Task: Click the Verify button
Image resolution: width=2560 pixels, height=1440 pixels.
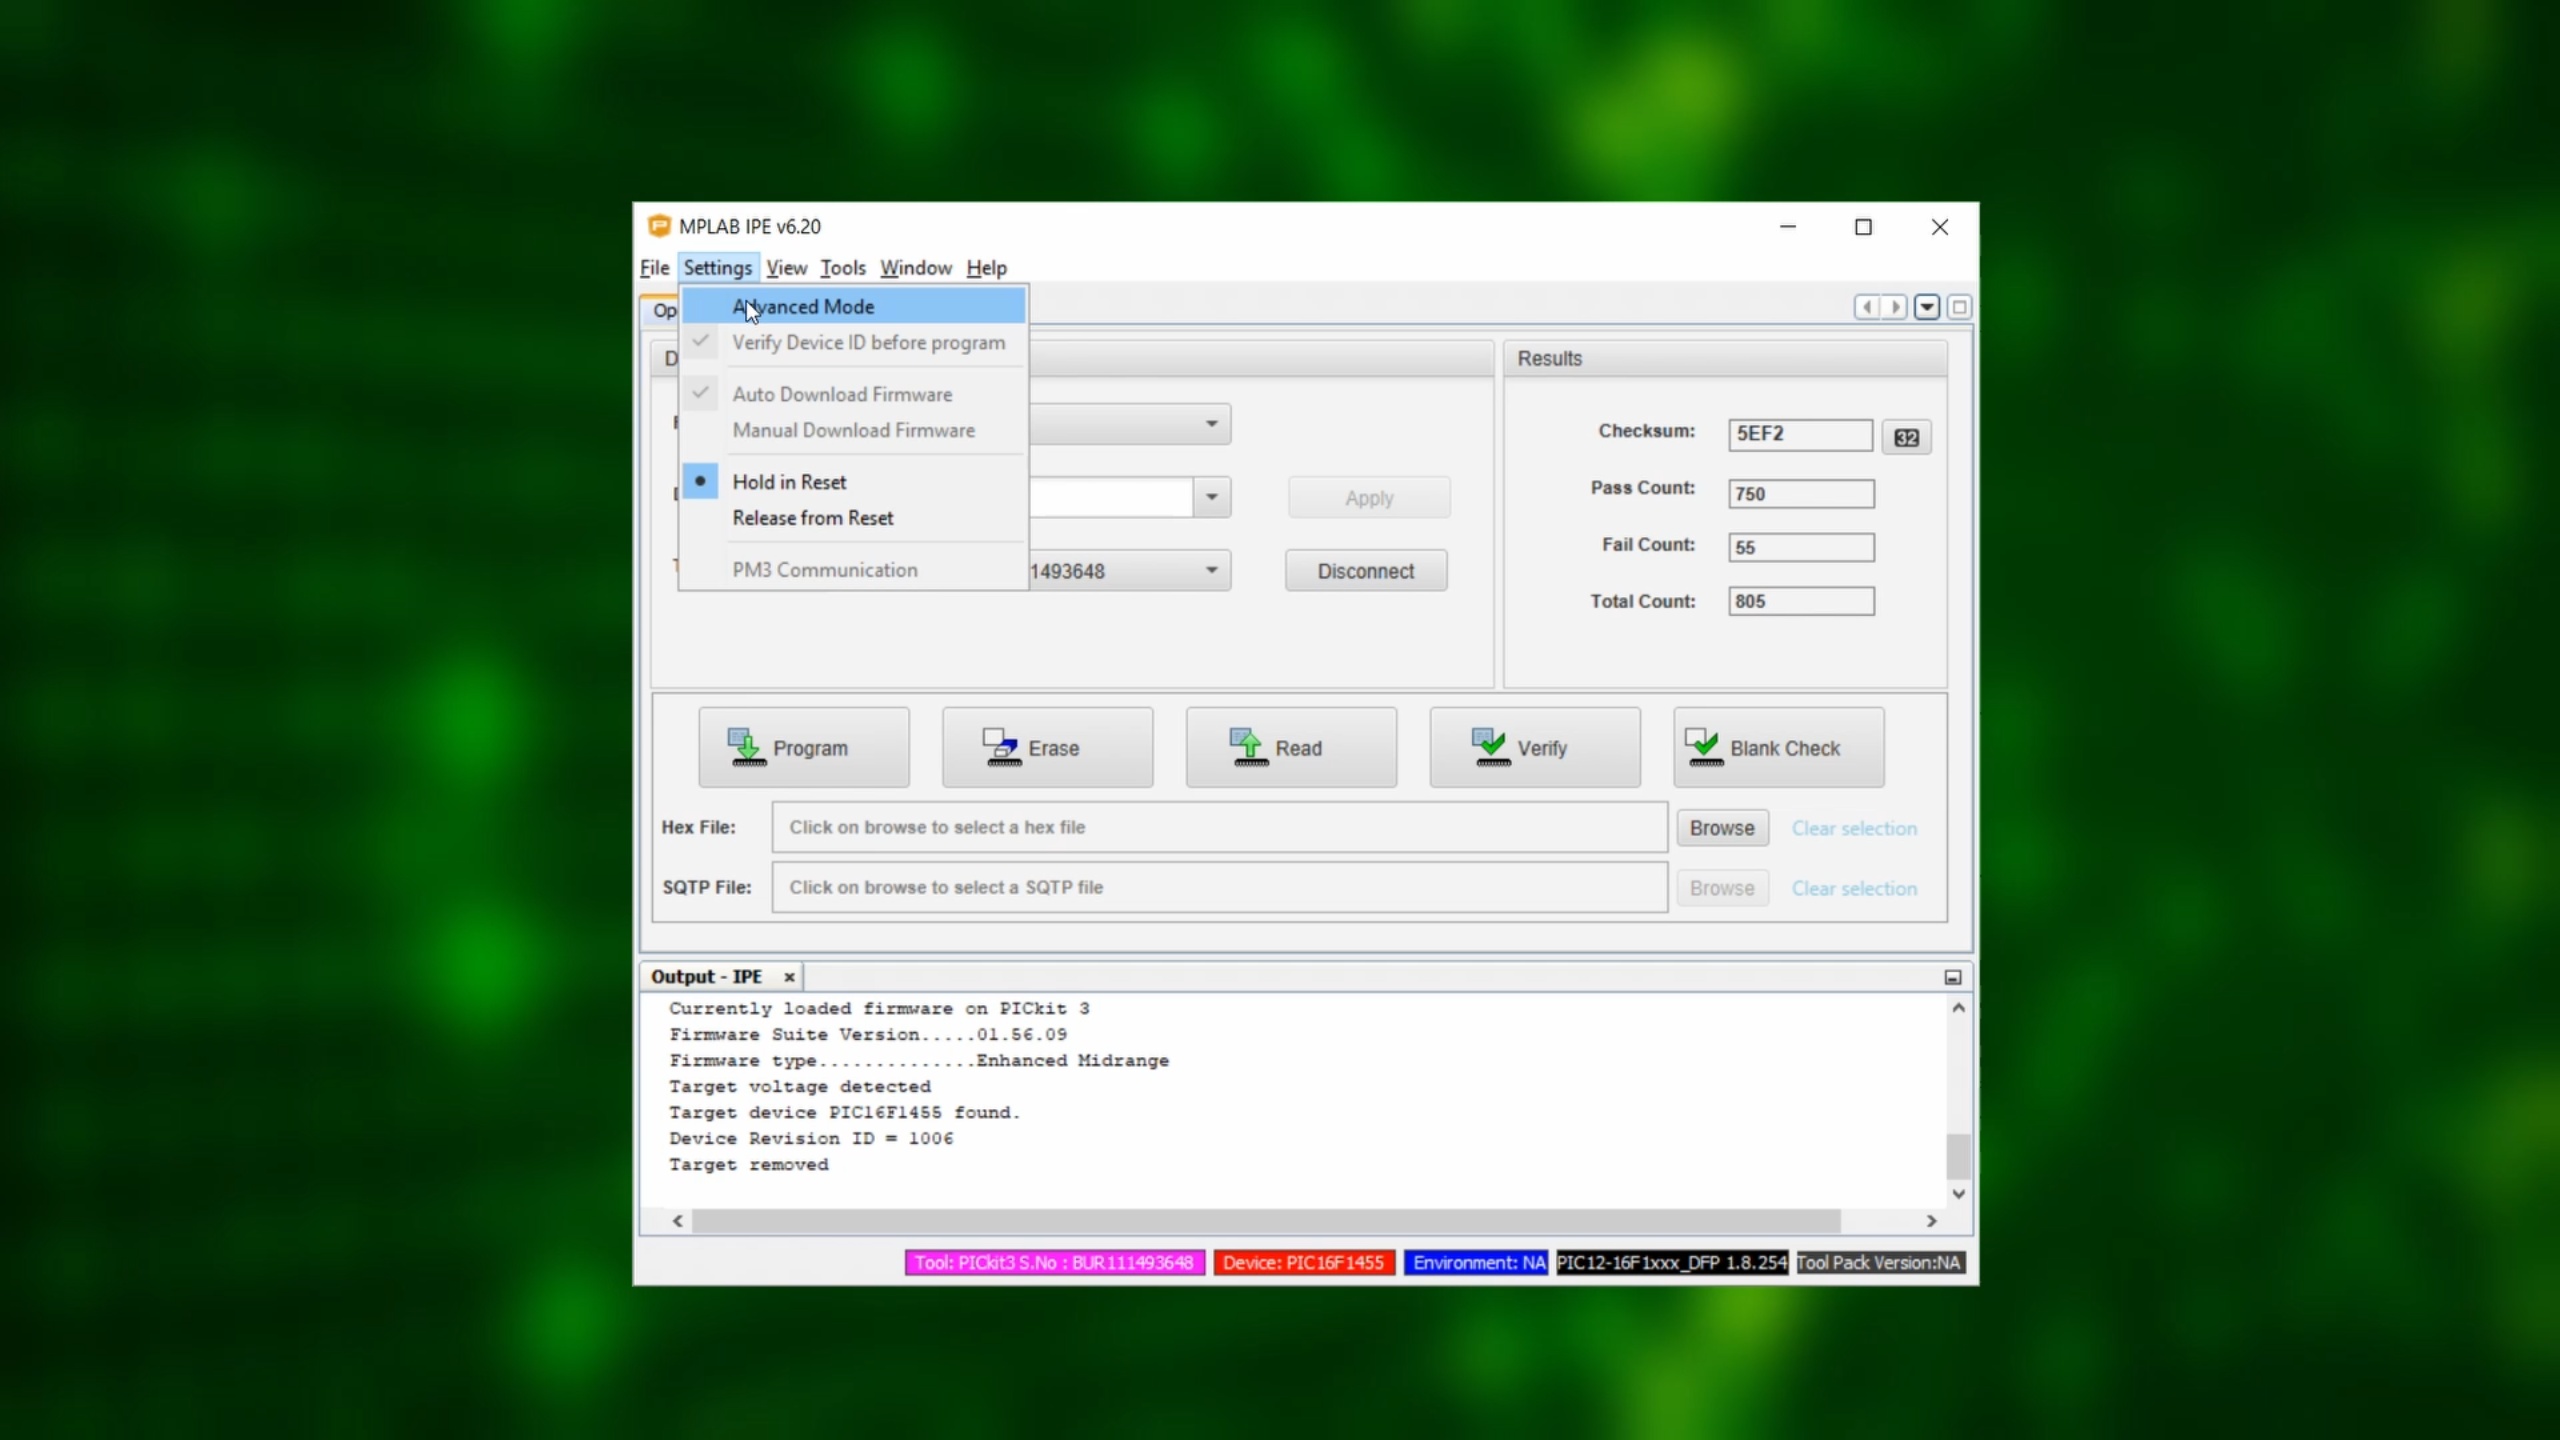Action: [x=1534, y=747]
